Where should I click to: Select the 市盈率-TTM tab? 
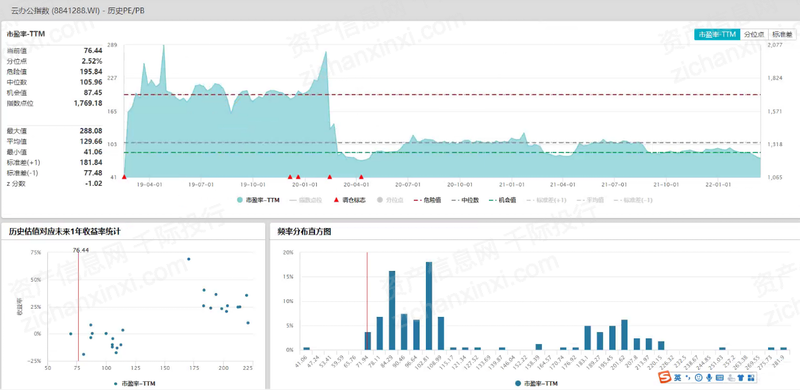716,34
